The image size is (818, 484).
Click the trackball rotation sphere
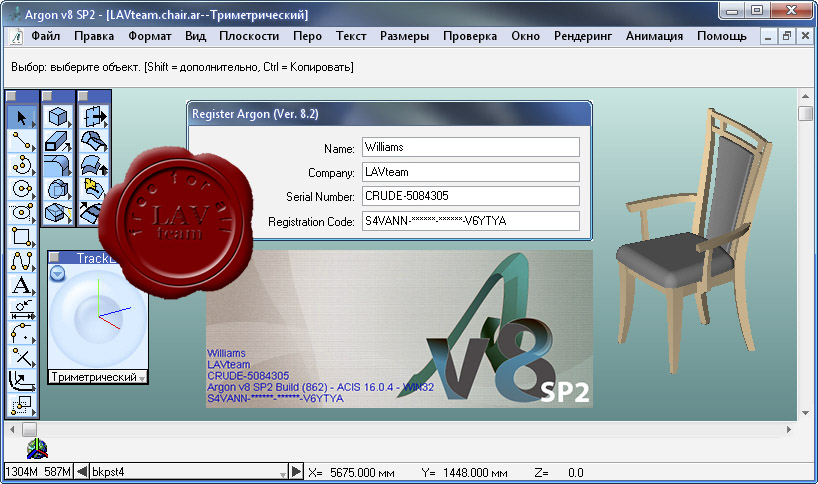click(98, 318)
